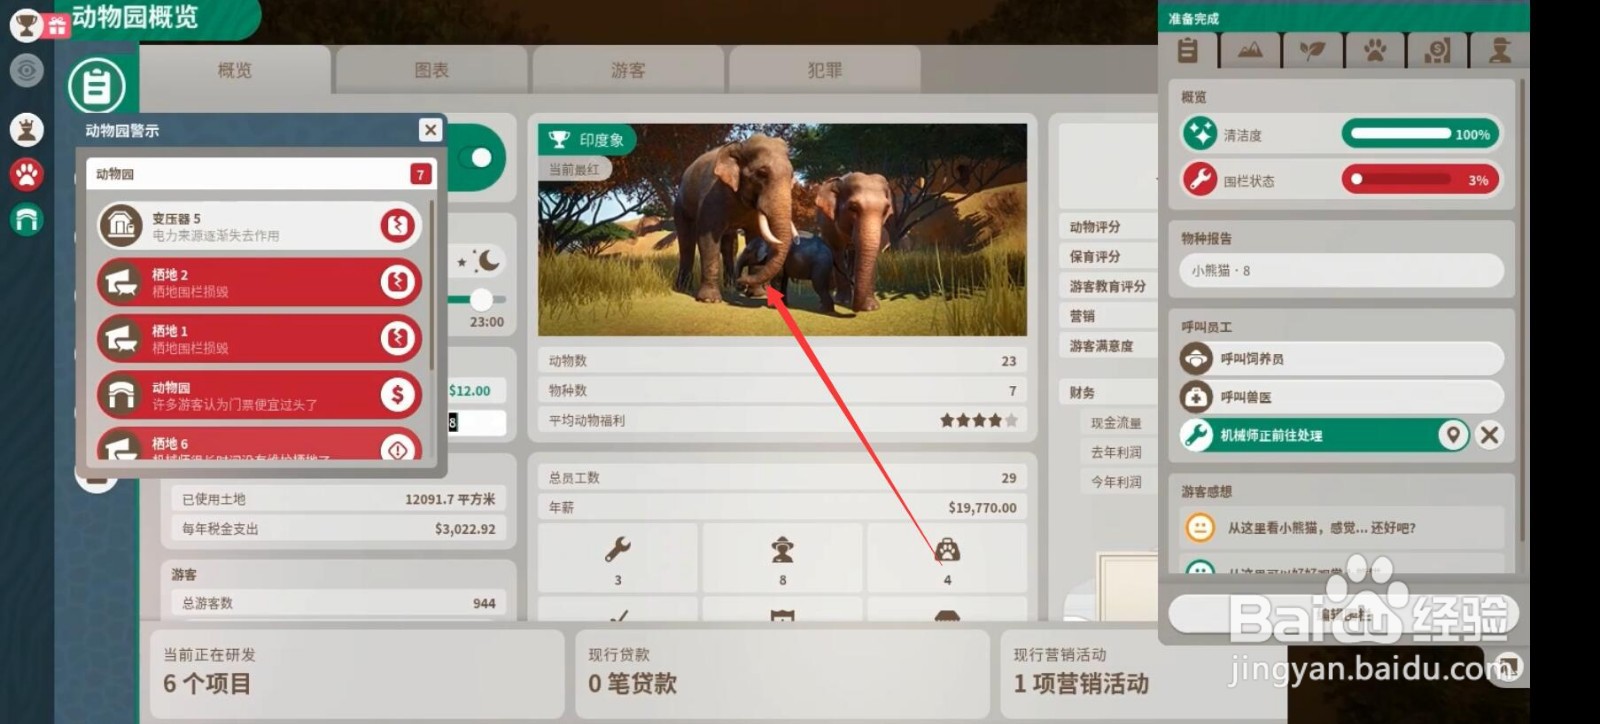The width and height of the screenshot is (1600, 724).
Task: Select the 栖地 2 fence damaged alert
Action: (259, 282)
